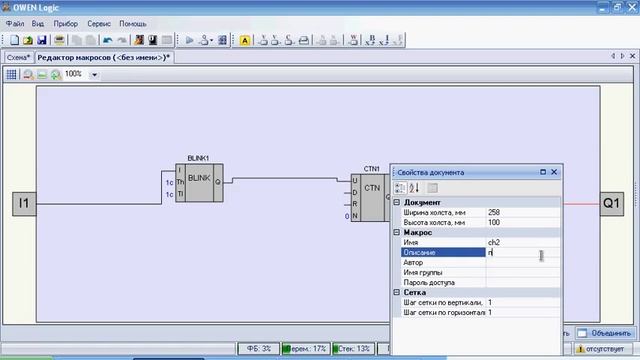
Task: Click the black device info icon
Action: 153,40
